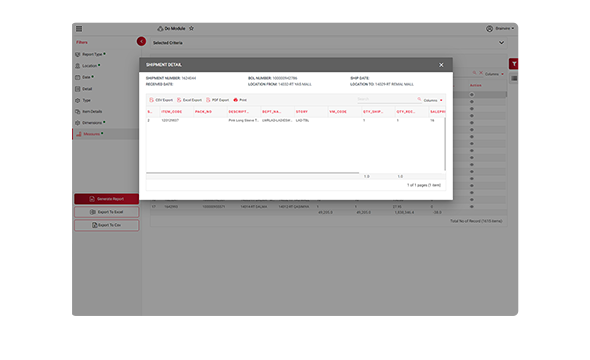The image size is (590, 360).
Task: Click the Generate Report button
Action: point(106,199)
